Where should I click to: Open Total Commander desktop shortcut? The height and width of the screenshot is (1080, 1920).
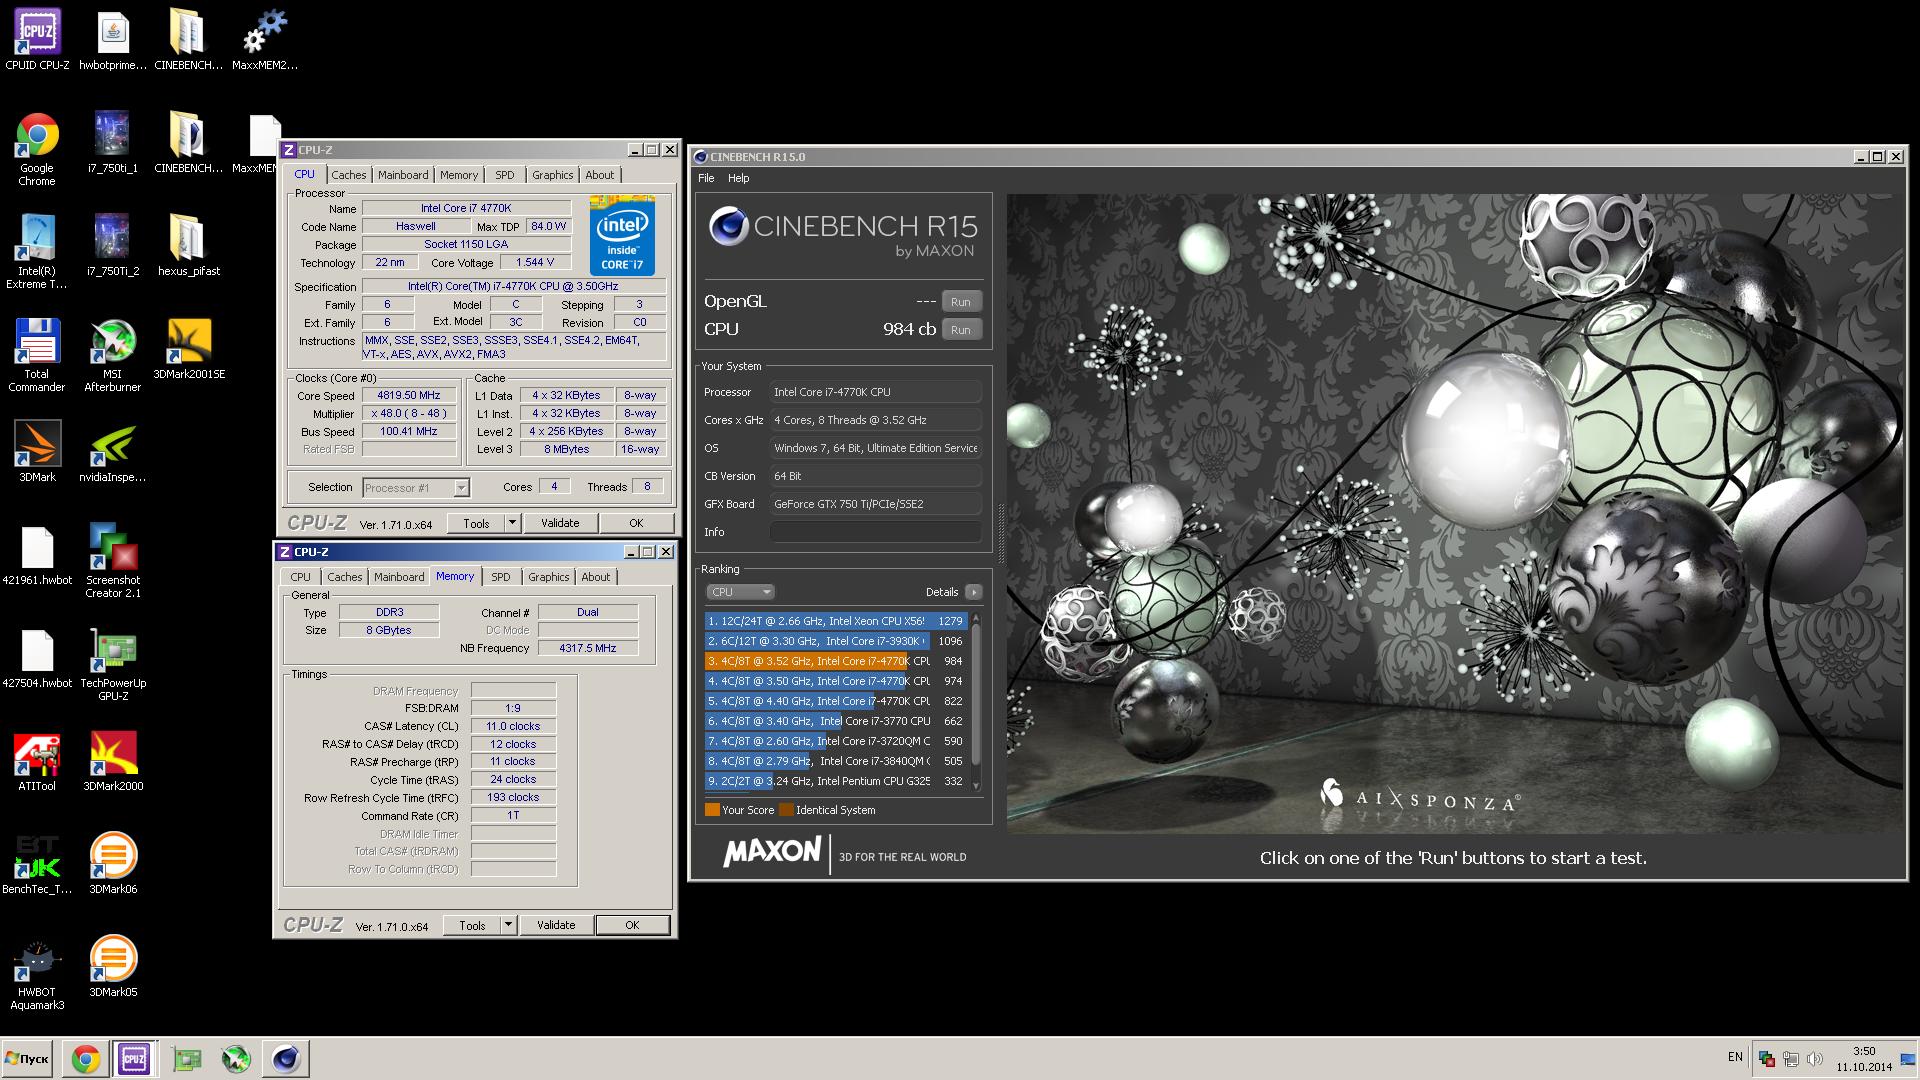37,355
